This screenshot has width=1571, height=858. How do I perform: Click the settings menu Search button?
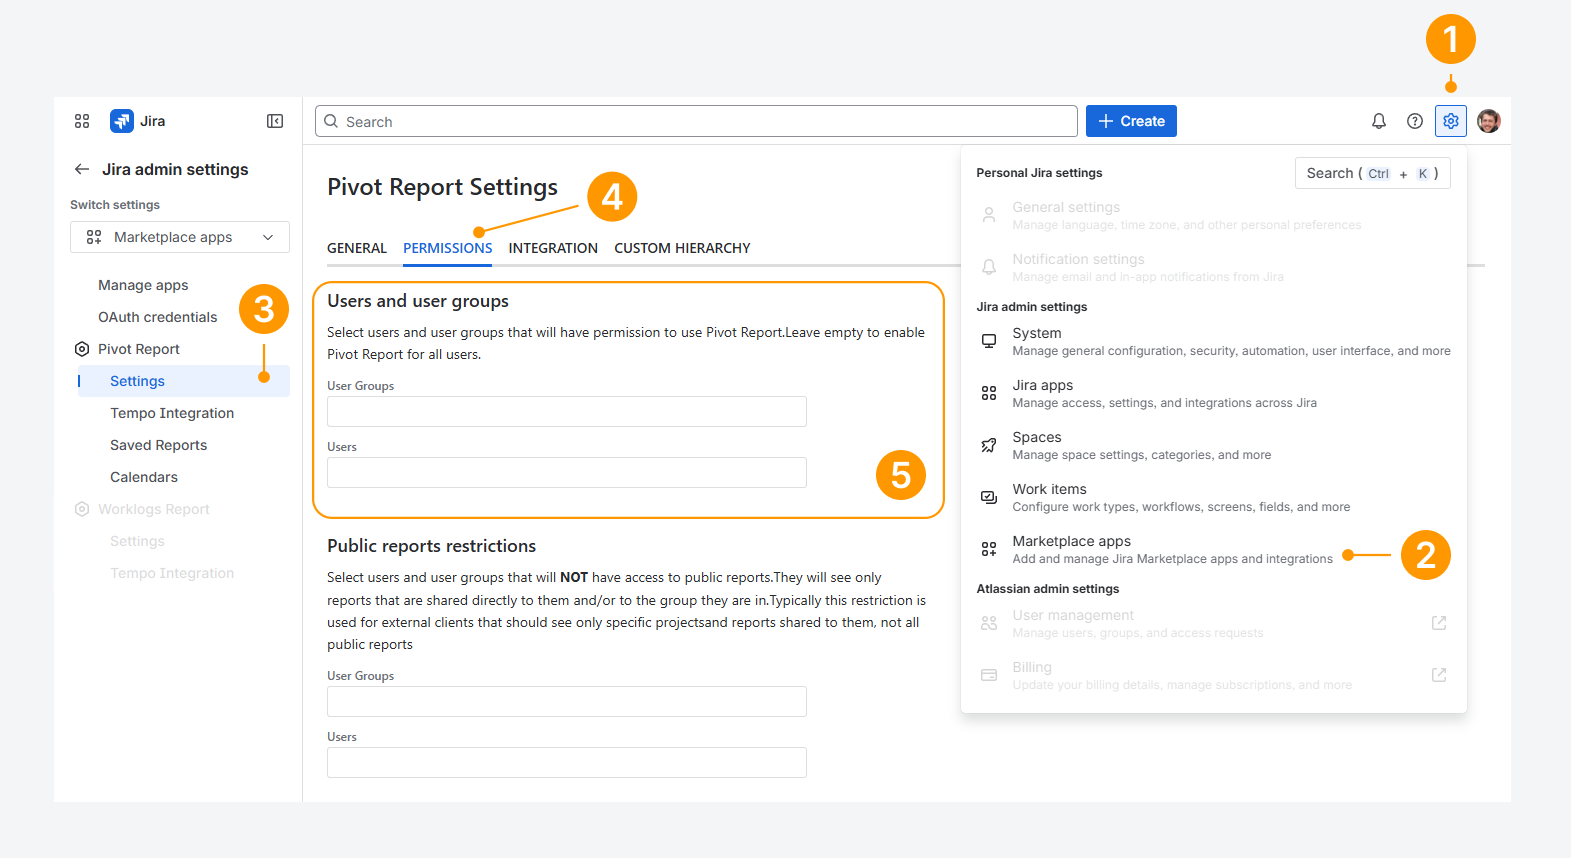pyautogui.click(x=1372, y=173)
